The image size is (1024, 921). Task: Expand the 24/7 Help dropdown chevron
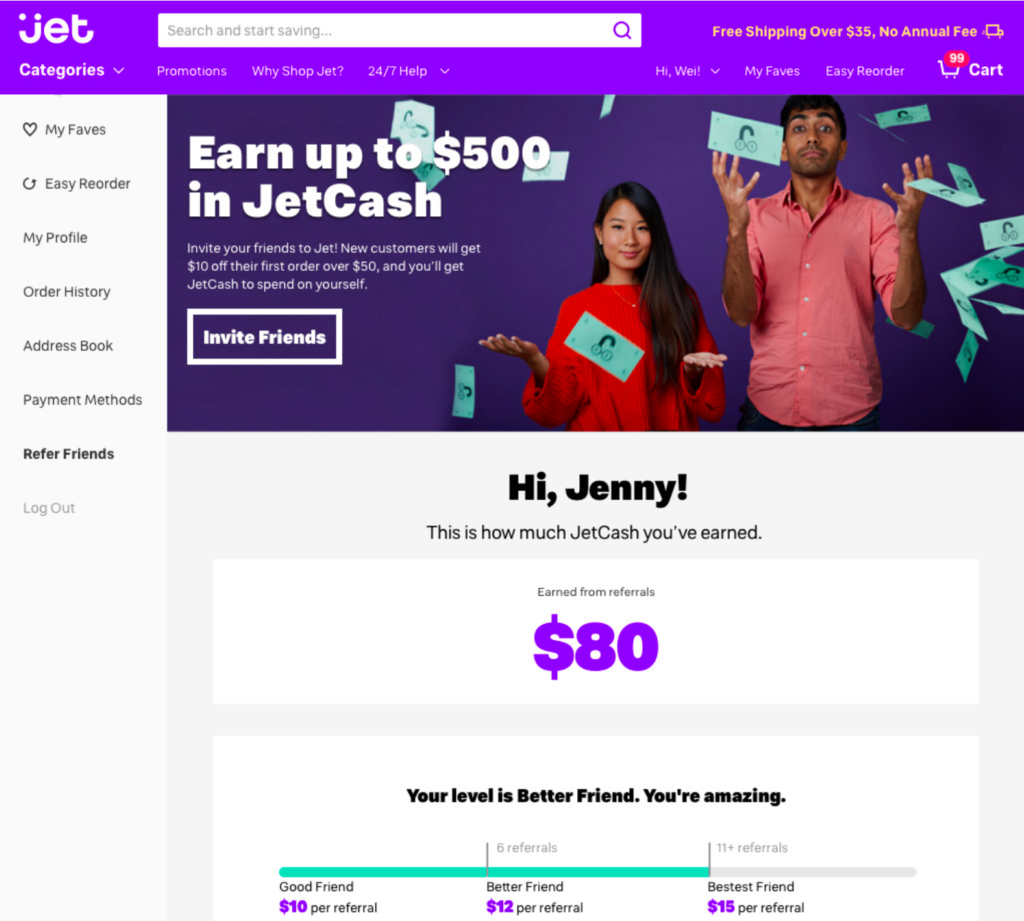pyautogui.click(x=445, y=71)
